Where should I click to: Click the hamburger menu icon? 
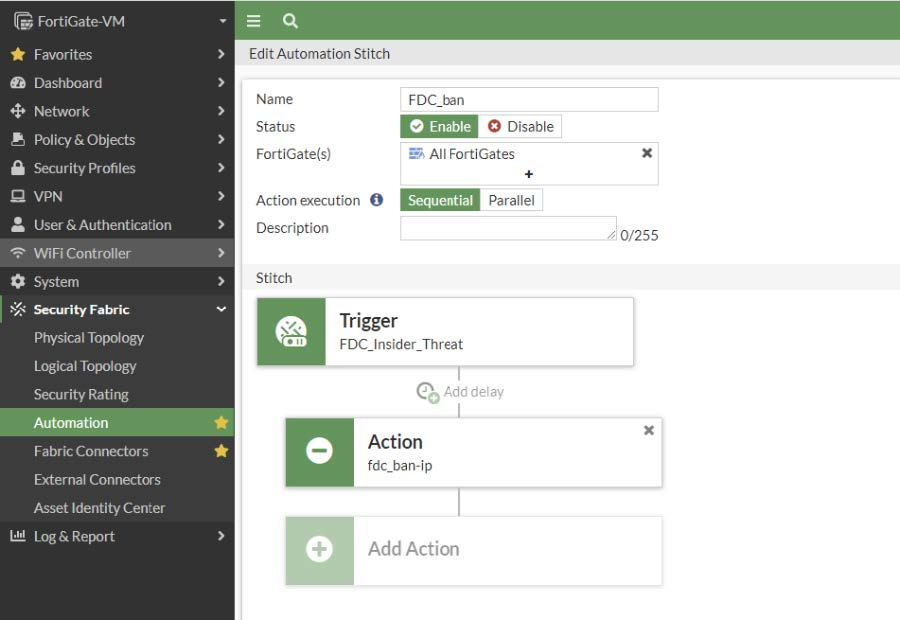click(x=253, y=21)
